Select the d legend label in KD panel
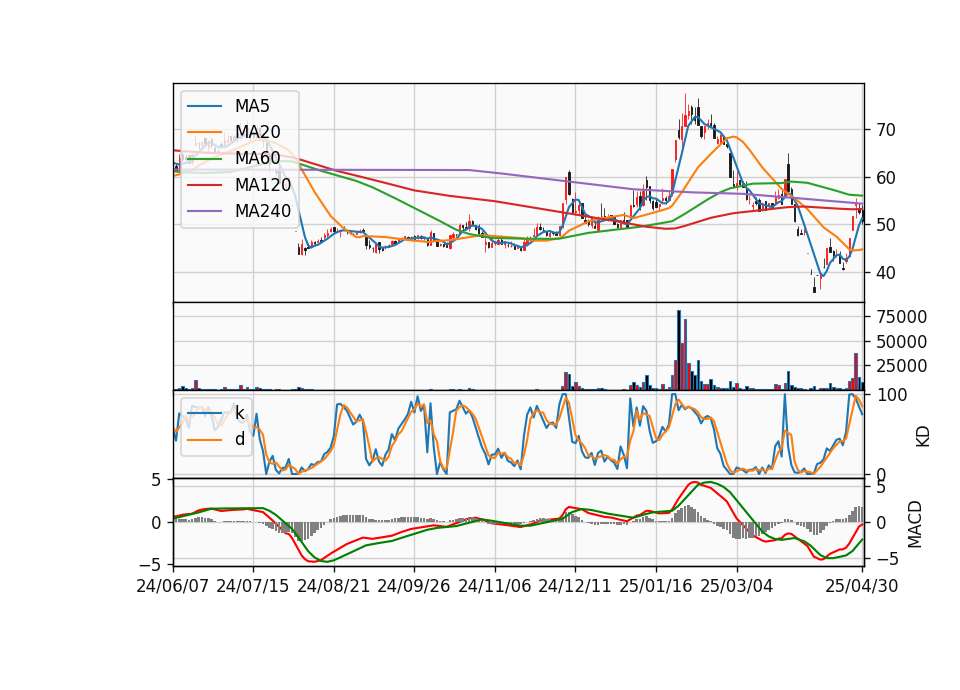This screenshot has height=690, width=960. point(240,439)
